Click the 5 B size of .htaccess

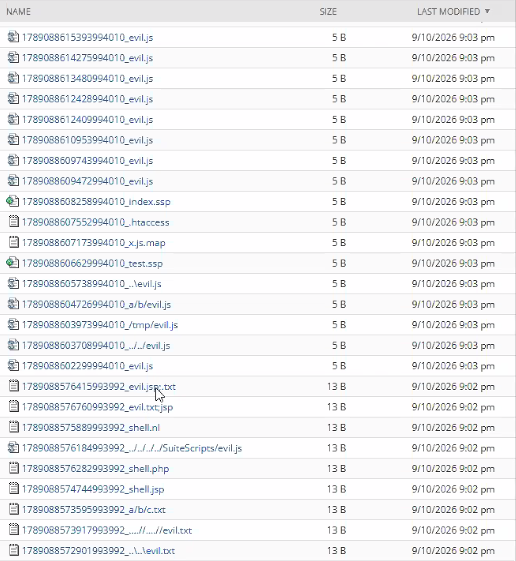[339, 222]
